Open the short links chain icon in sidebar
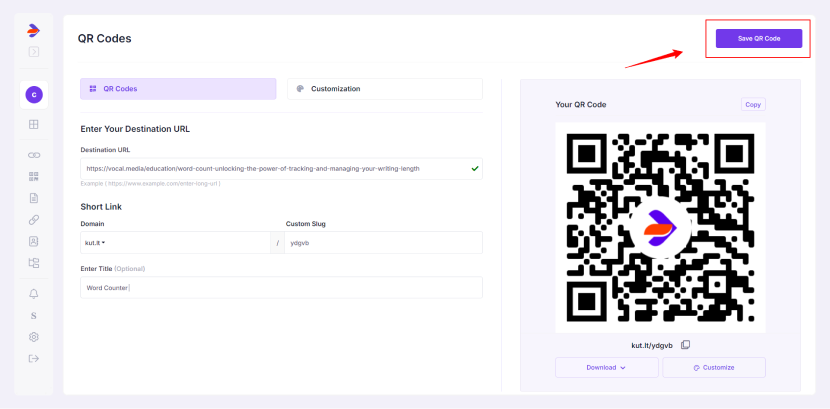Screen dimensions: 830x409 point(34,155)
